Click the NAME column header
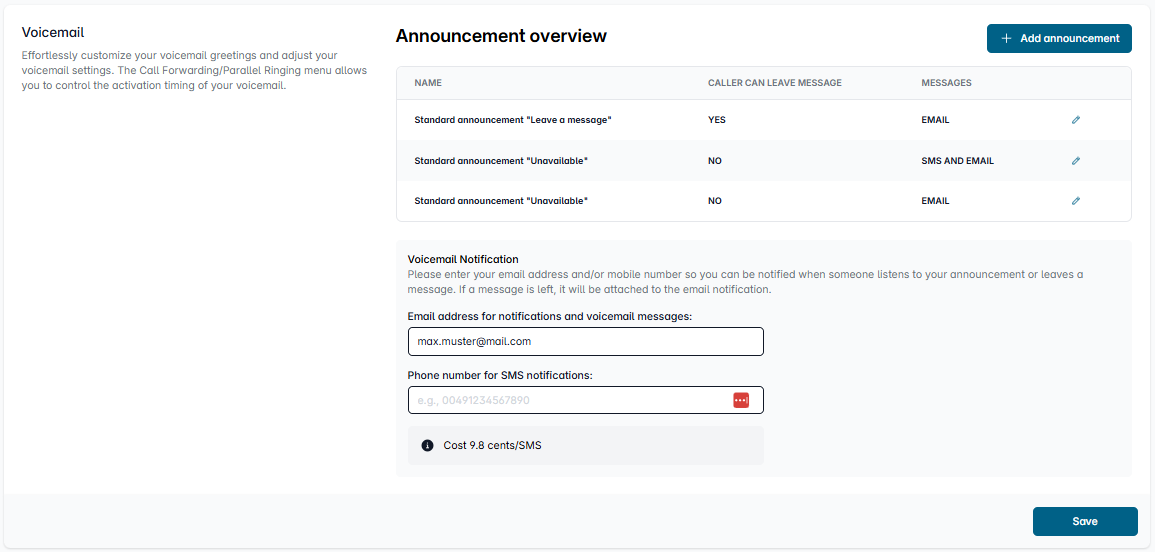This screenshot has height=552, width=1155. [x=428, y=83]
